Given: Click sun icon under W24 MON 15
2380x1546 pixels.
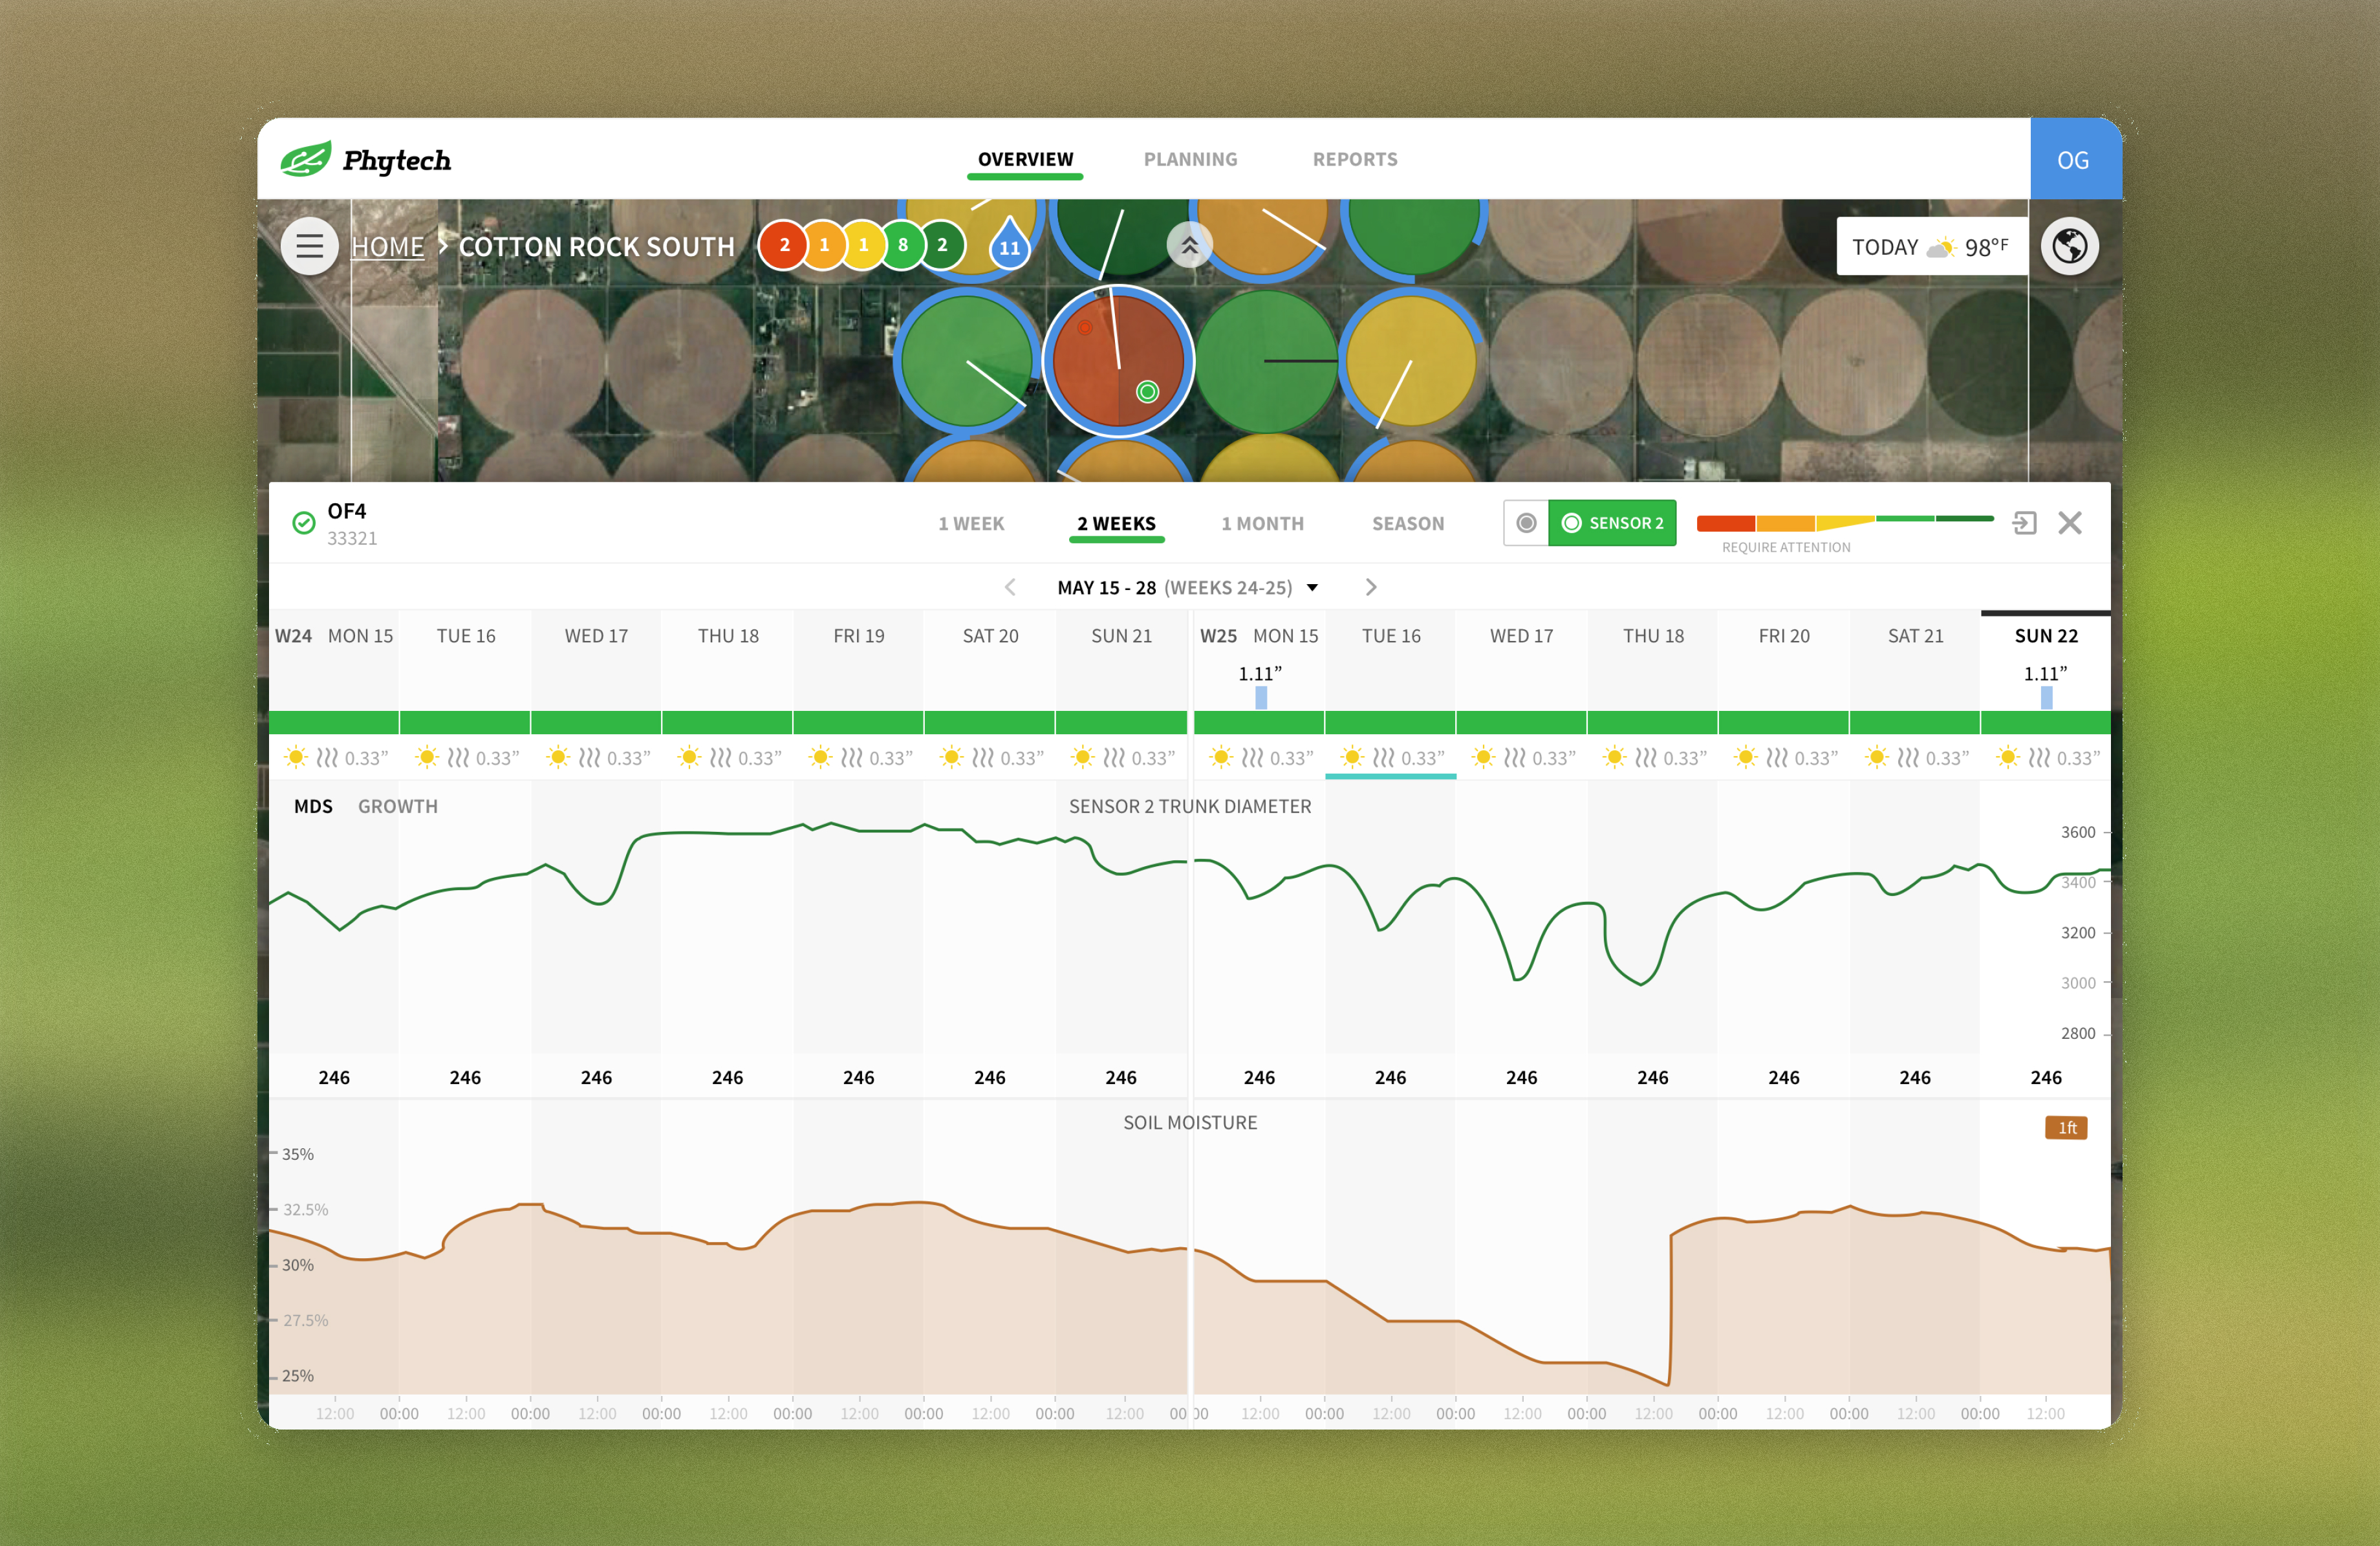Looking at the screenshot, I should pos(296,757).
